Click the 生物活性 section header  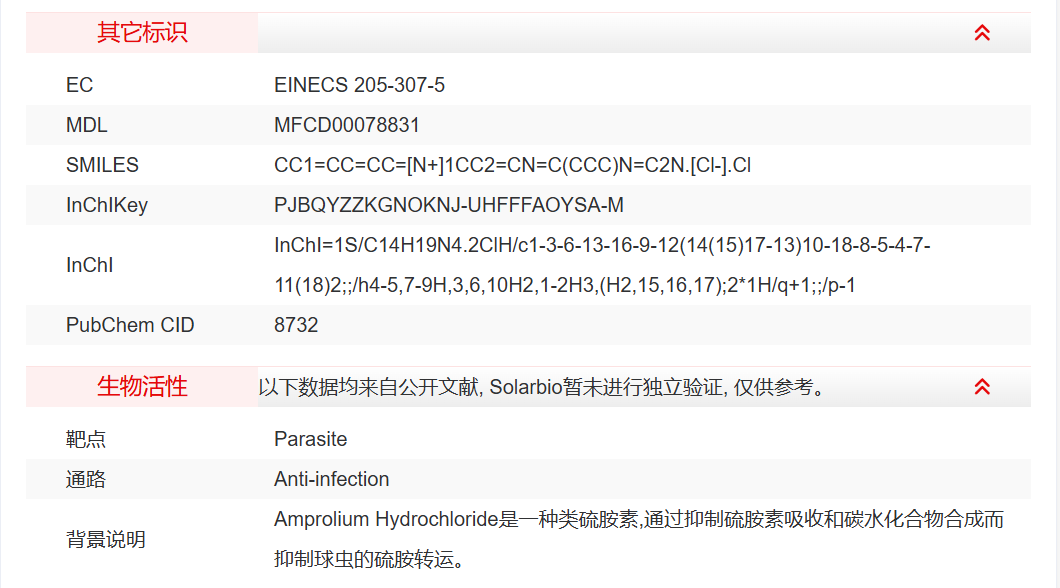tap(142, 387)
